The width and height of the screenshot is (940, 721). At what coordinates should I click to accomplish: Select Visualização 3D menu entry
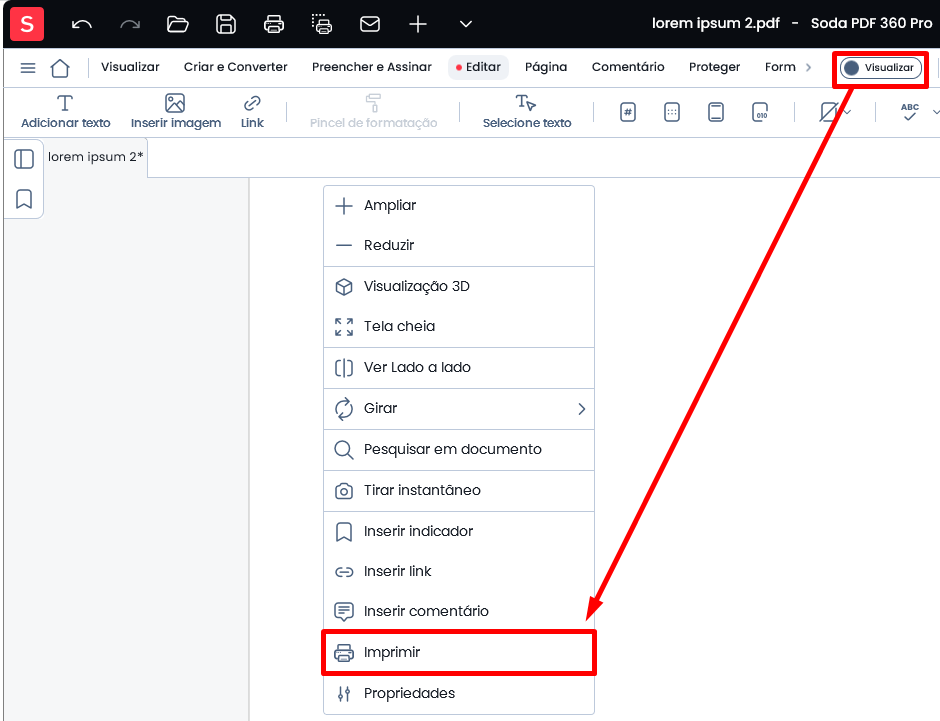pyautogui.click(x=459, y=286)
